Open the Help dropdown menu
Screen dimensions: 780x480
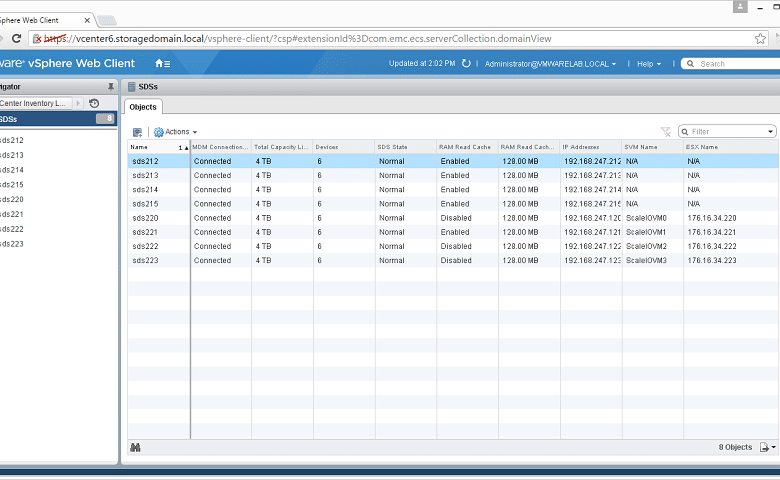tap(649, 64)
